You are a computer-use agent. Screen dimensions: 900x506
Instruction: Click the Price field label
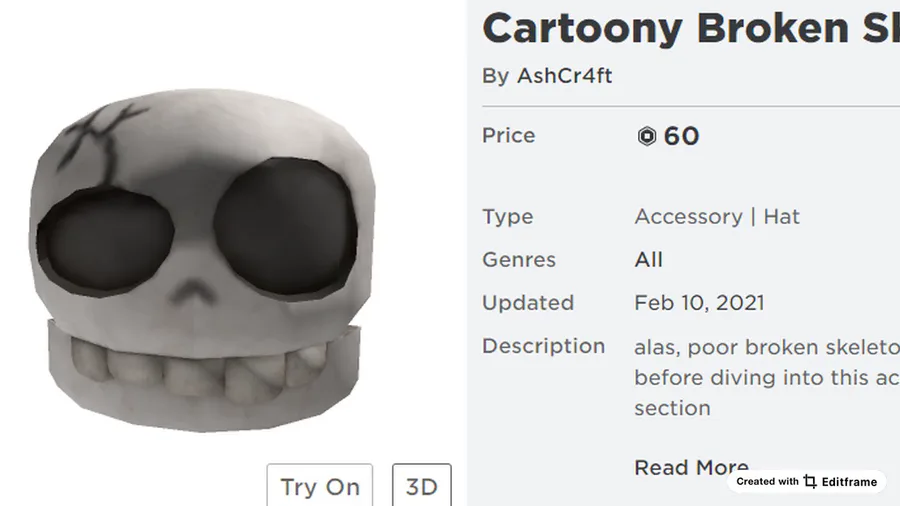(x=509, y=135)
